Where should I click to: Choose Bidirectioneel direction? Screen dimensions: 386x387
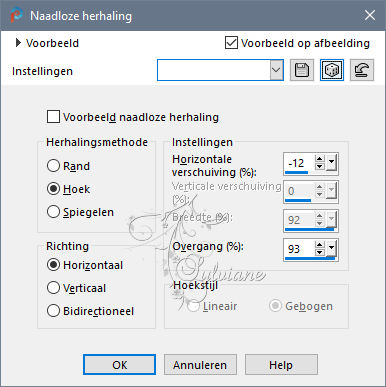53,311
